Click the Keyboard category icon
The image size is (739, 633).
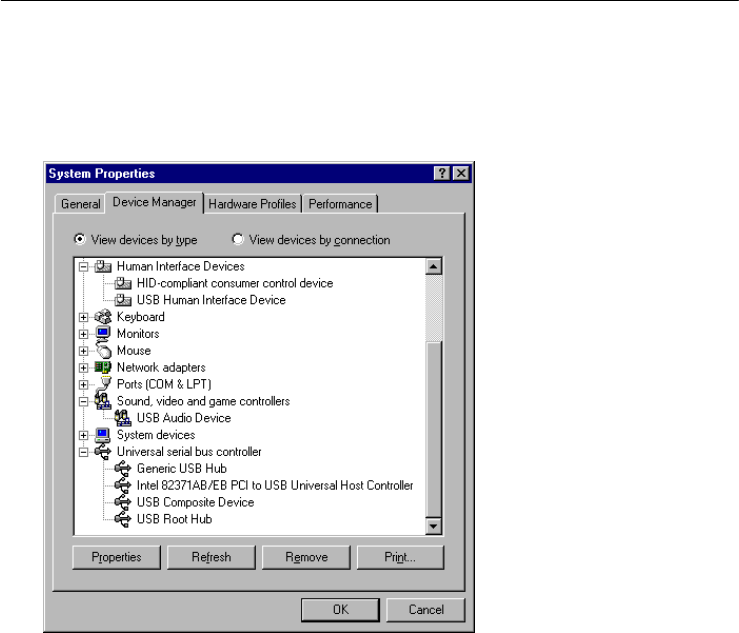coord(103,317)
